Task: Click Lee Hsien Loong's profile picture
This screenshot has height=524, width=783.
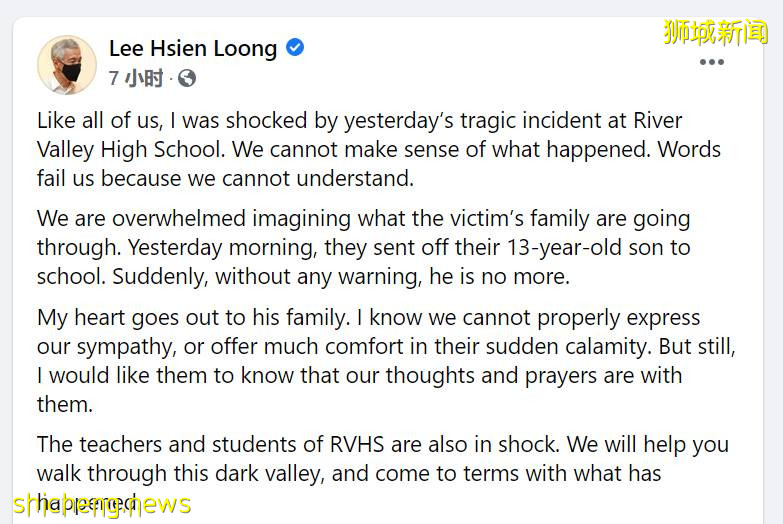Action: (66, 64)
